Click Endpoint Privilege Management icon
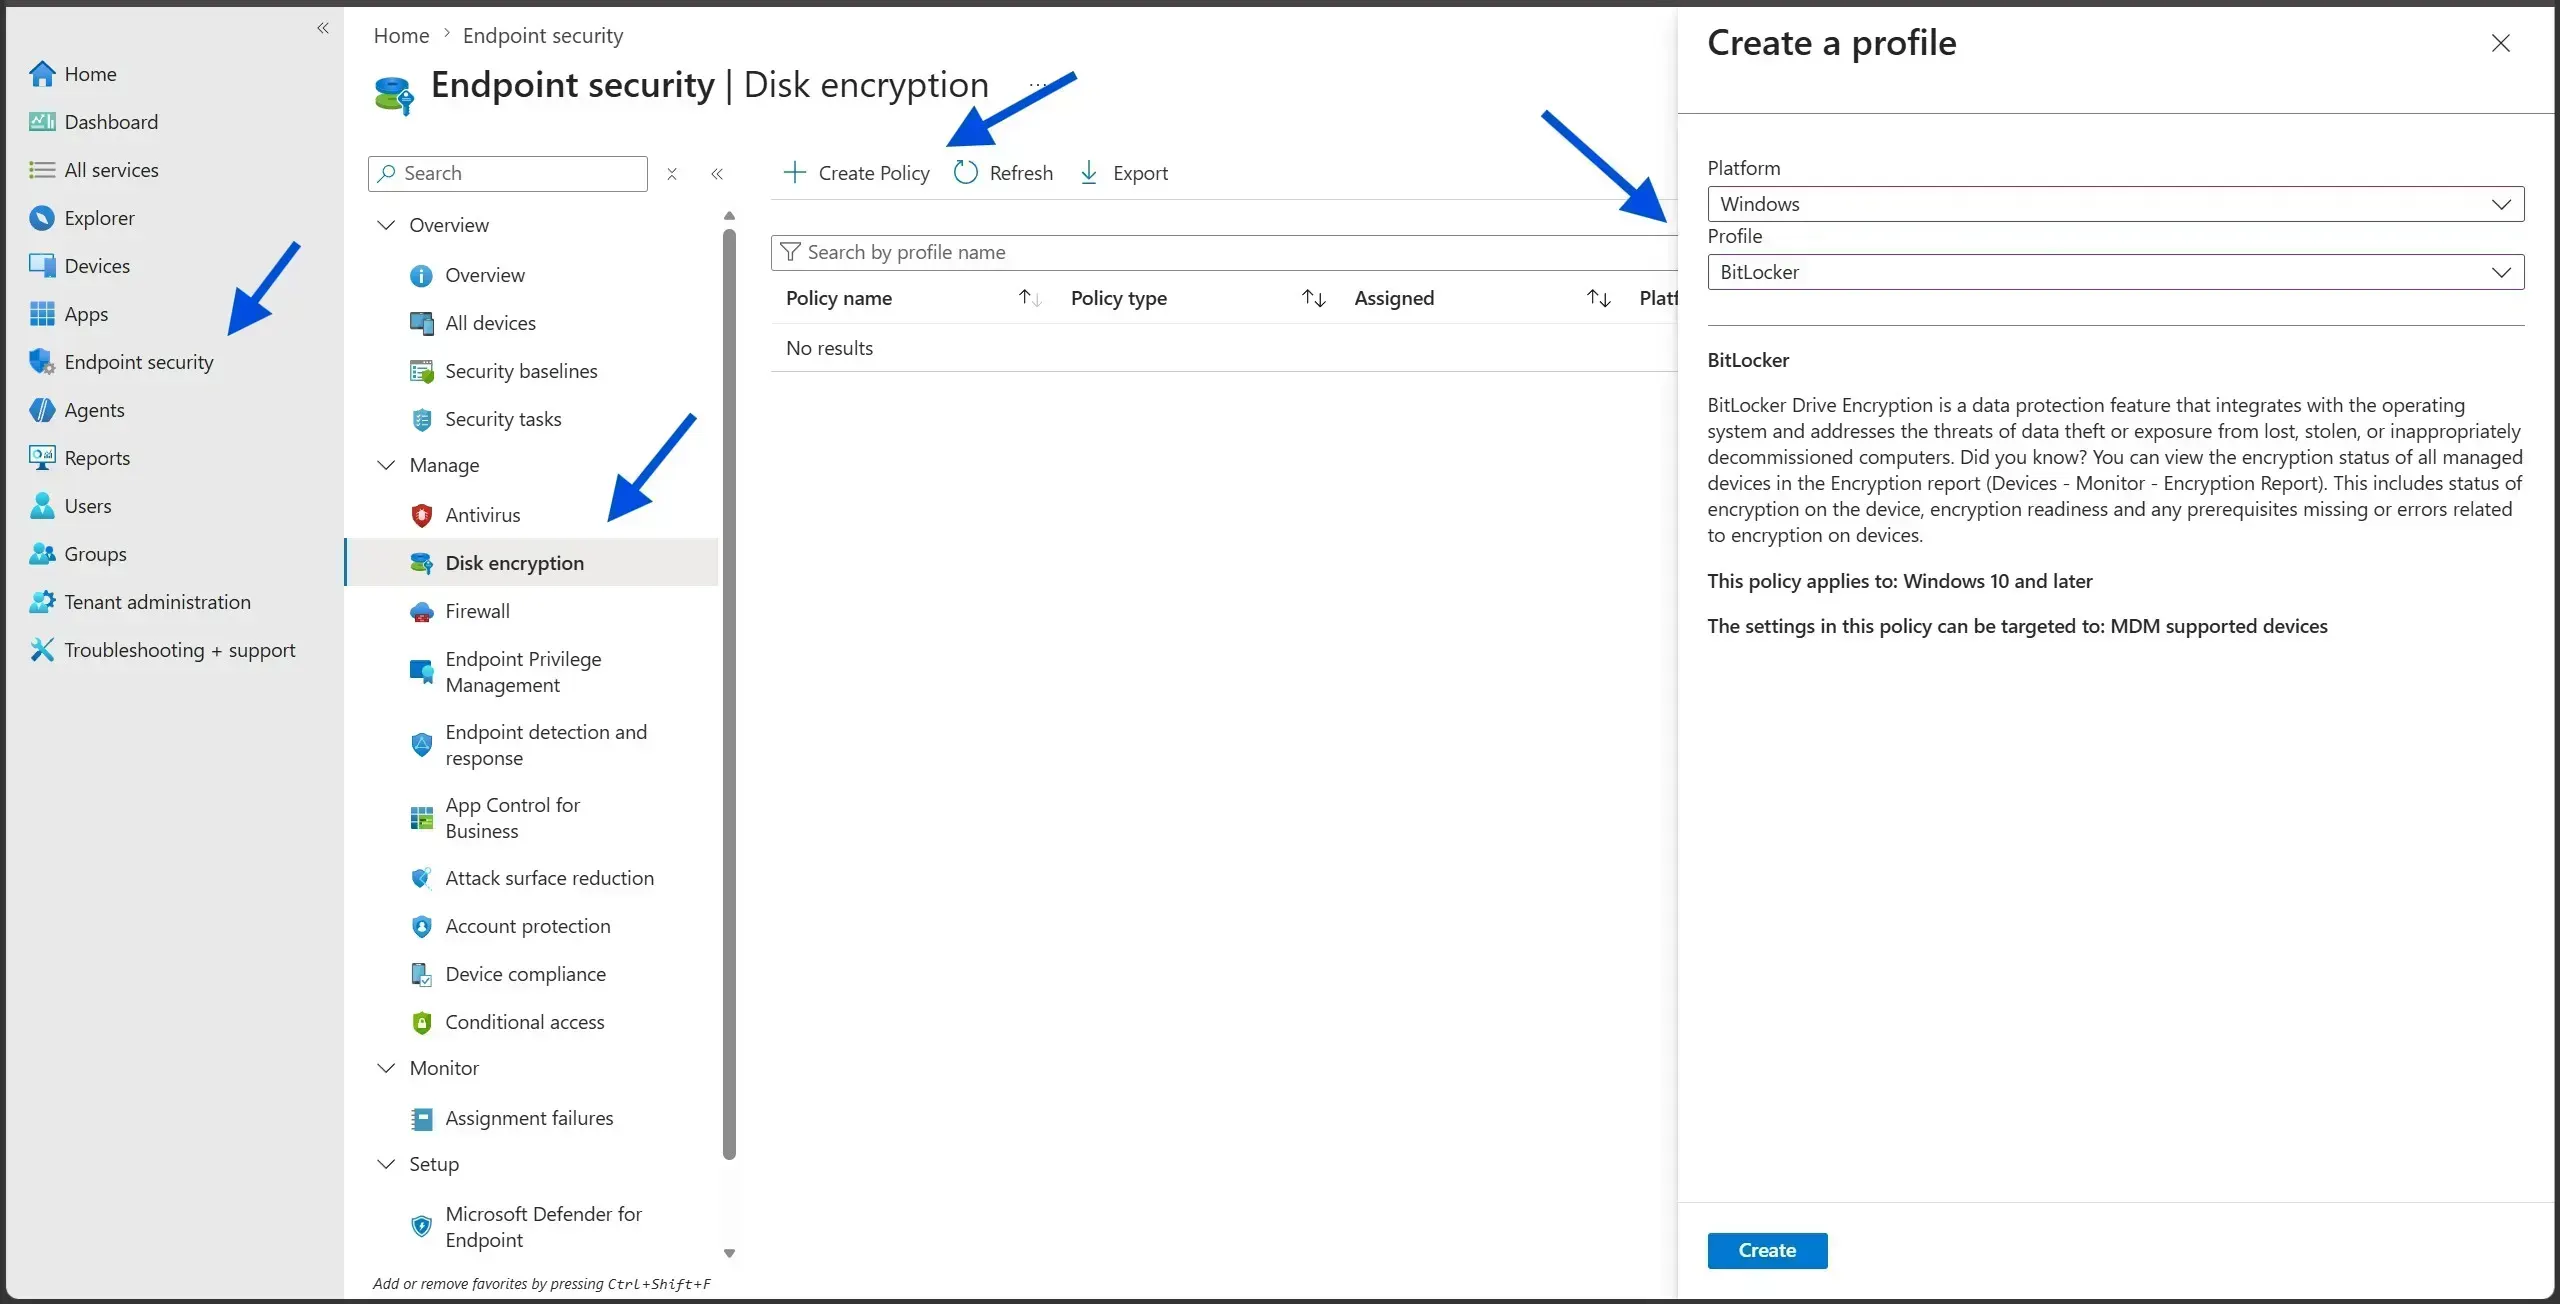The height and width of the screenshot is (1304, 2560). (422, 672)
